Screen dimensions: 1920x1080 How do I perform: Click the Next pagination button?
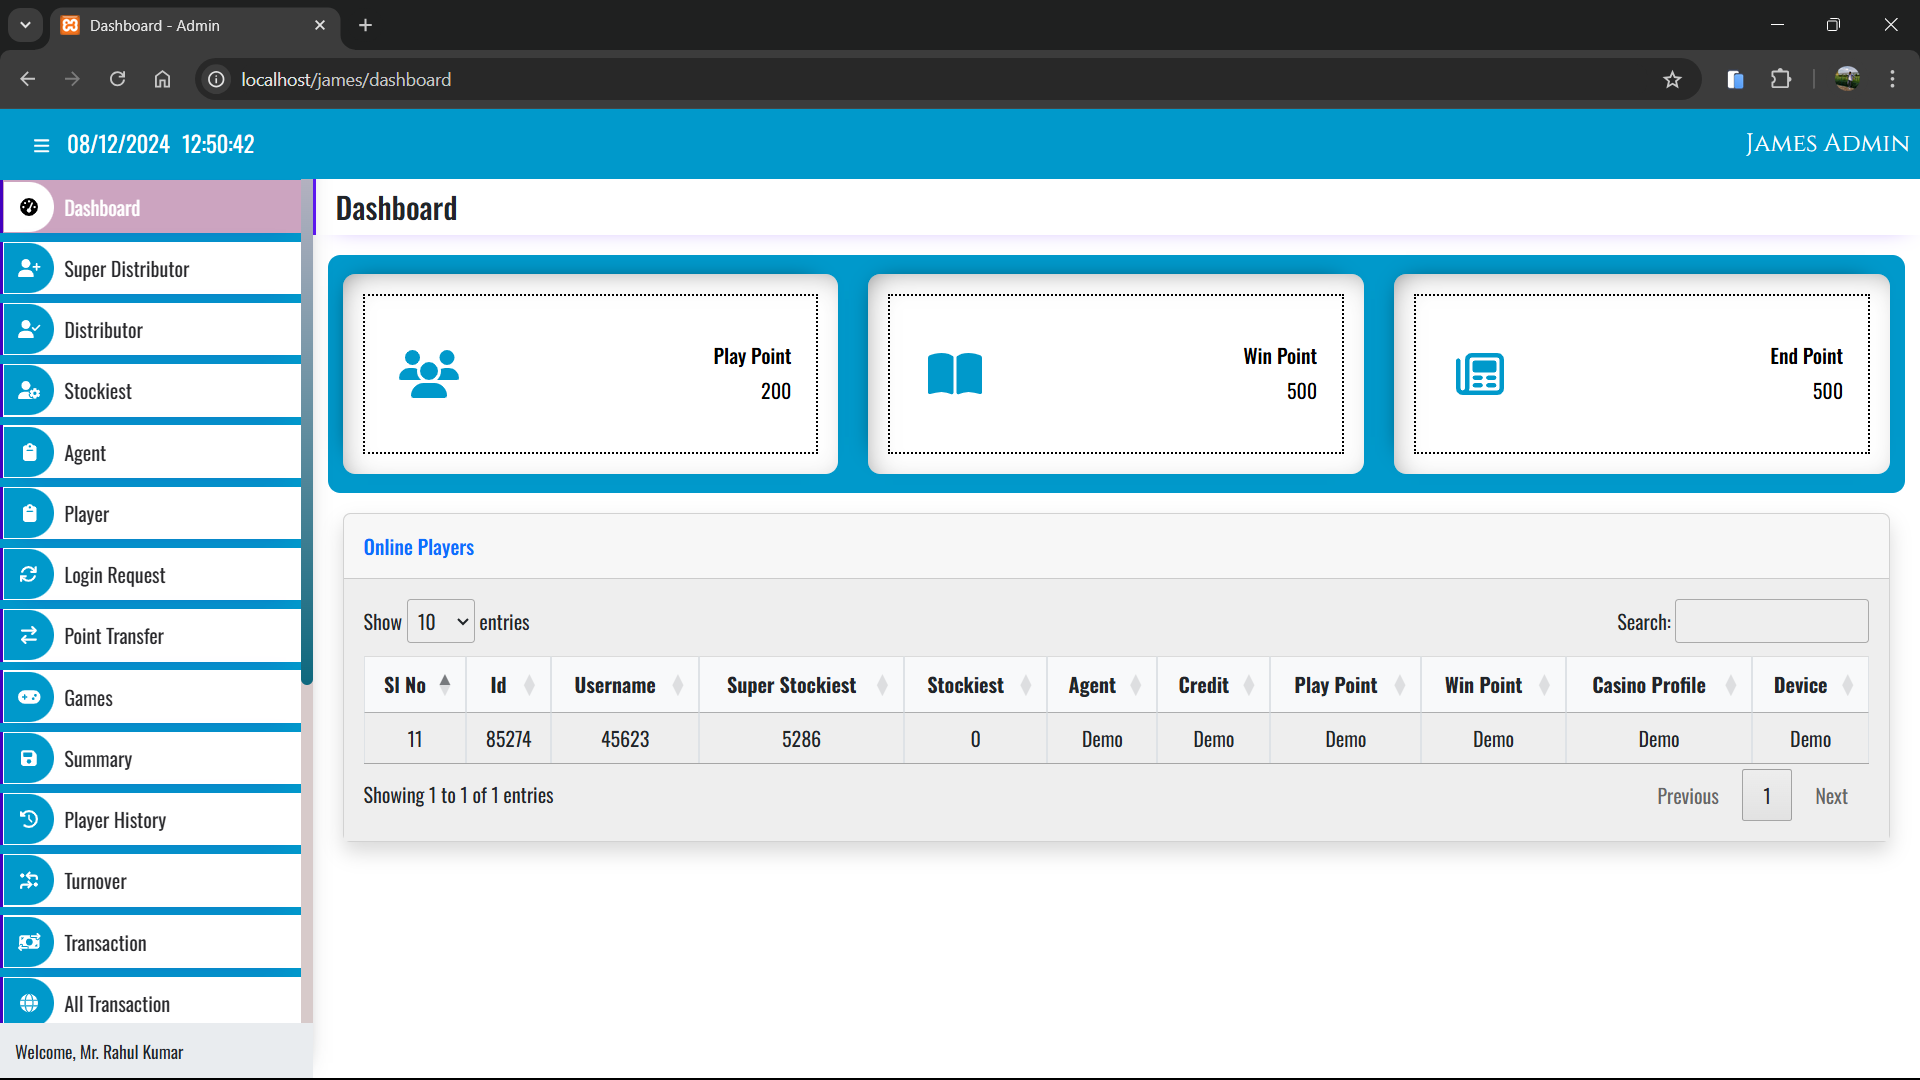click(1831, 796)
